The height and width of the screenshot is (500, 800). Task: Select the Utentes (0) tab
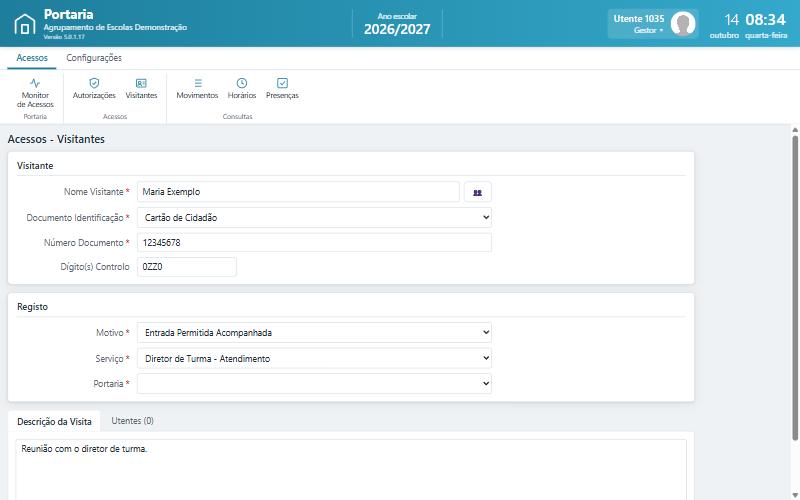[132, 421]
